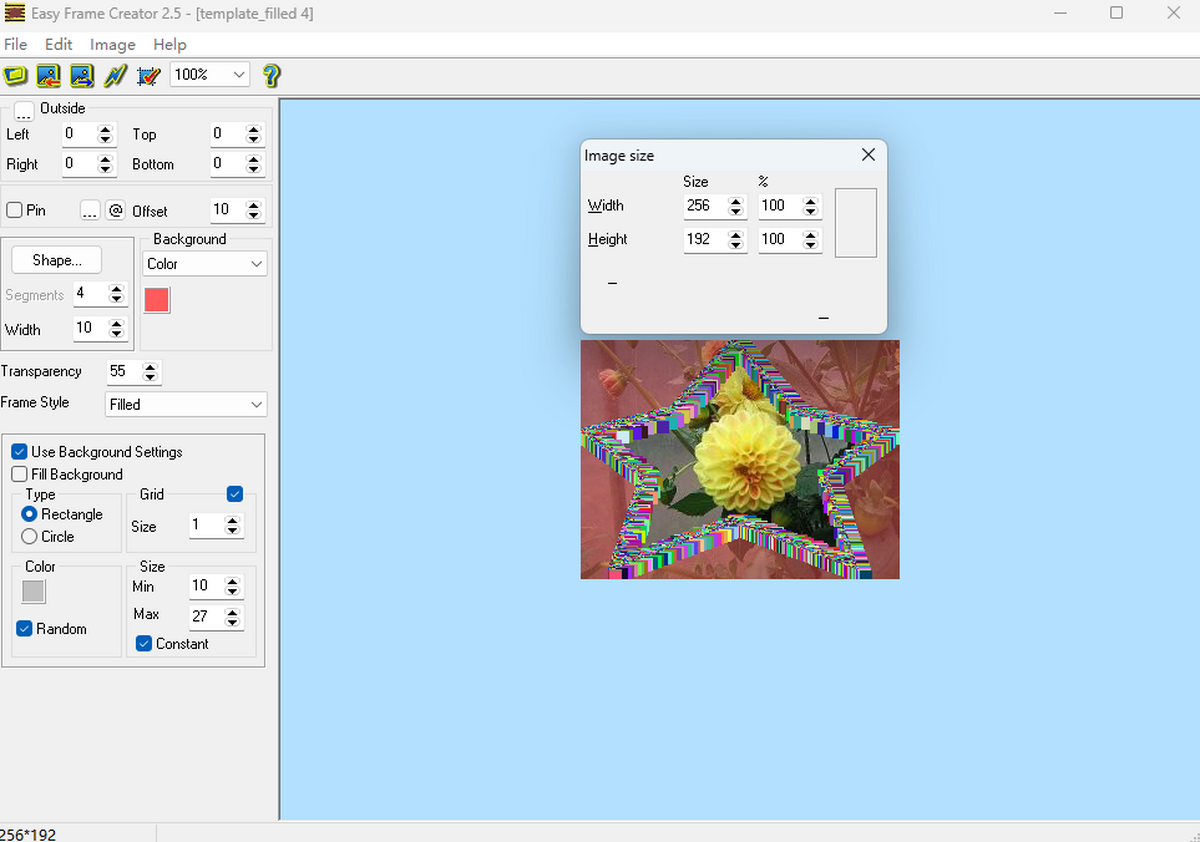Screen dimensions: 1200x842
Task: Increase the Transparency value
Action: [x=150, y=367]
